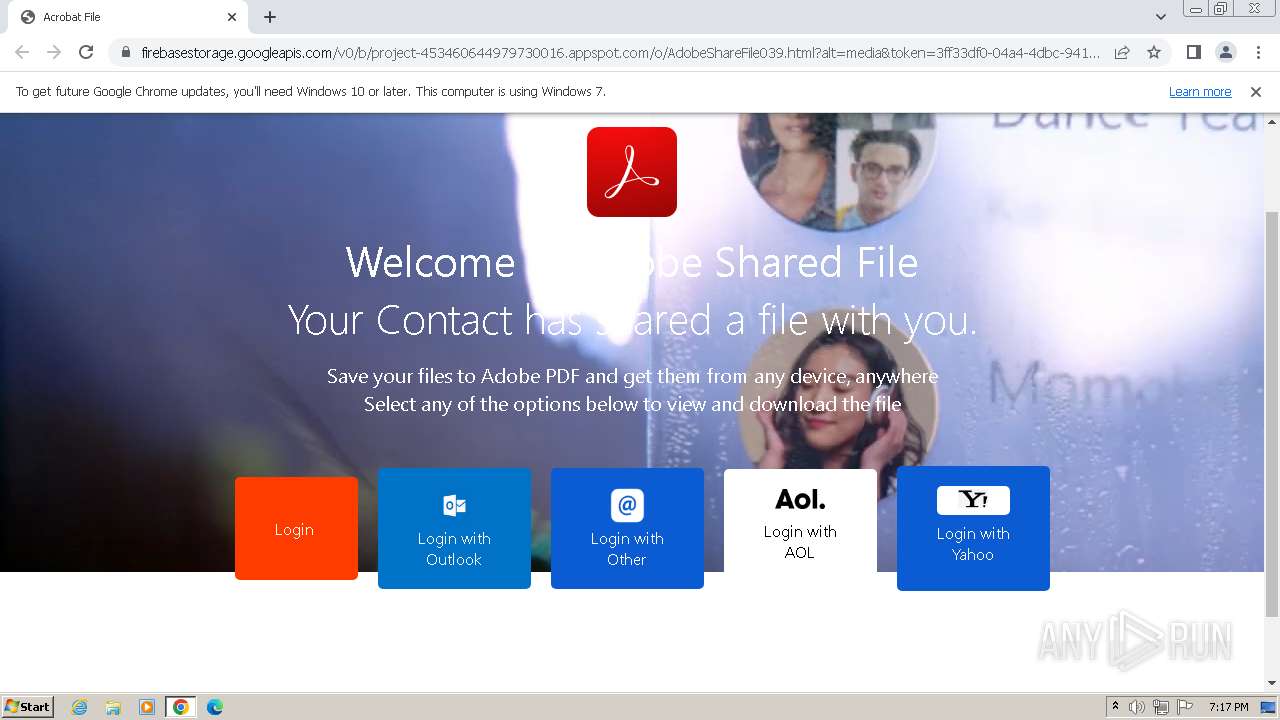Open the Windows Start menu
Image resolution: width=1280 pixels, height=720 pixels.
pos(28,706)
